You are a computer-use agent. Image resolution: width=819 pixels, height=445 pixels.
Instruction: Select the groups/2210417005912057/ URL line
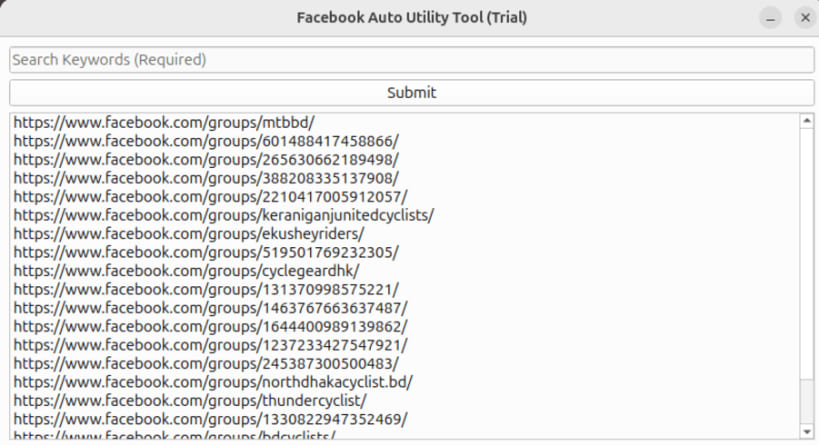click(210, 197)
